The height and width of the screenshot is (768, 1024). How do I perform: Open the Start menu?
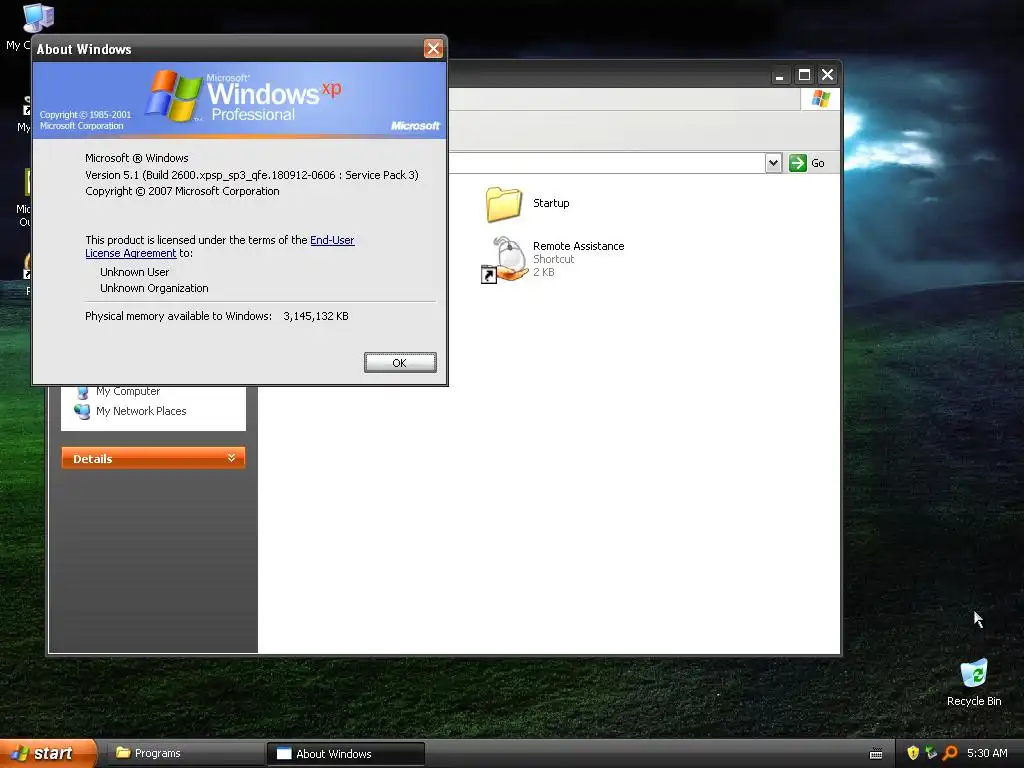tap(48, 754)
